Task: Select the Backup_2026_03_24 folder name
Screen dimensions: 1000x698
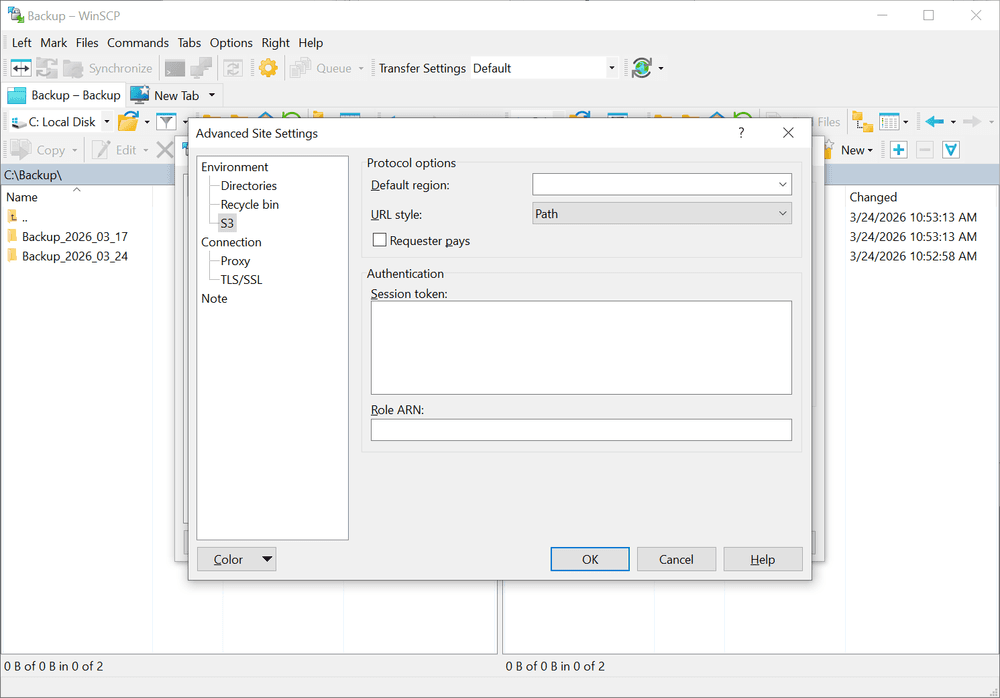Action: [x=75, y=256]
